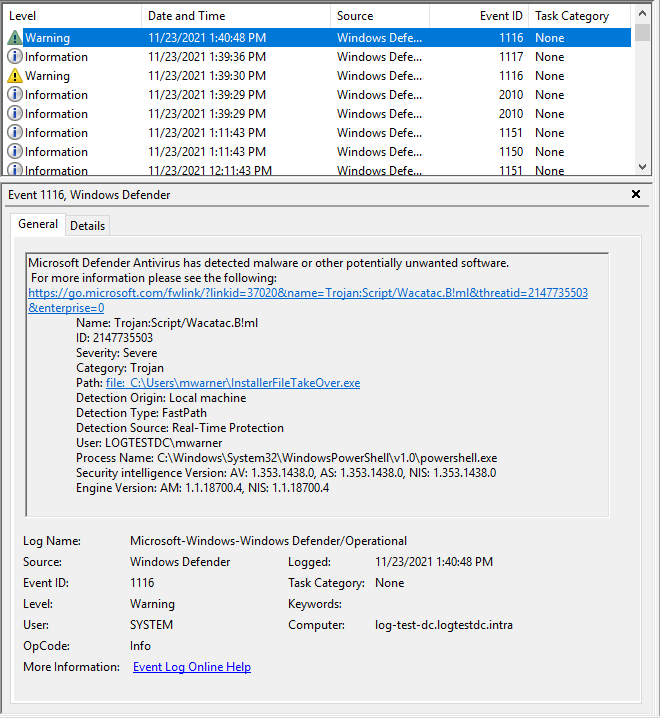Click the 'Name: Trojan:Script/Wacatac.B!ml' line
This screenshot has width=660, height=718.
(x=167, y=323)
